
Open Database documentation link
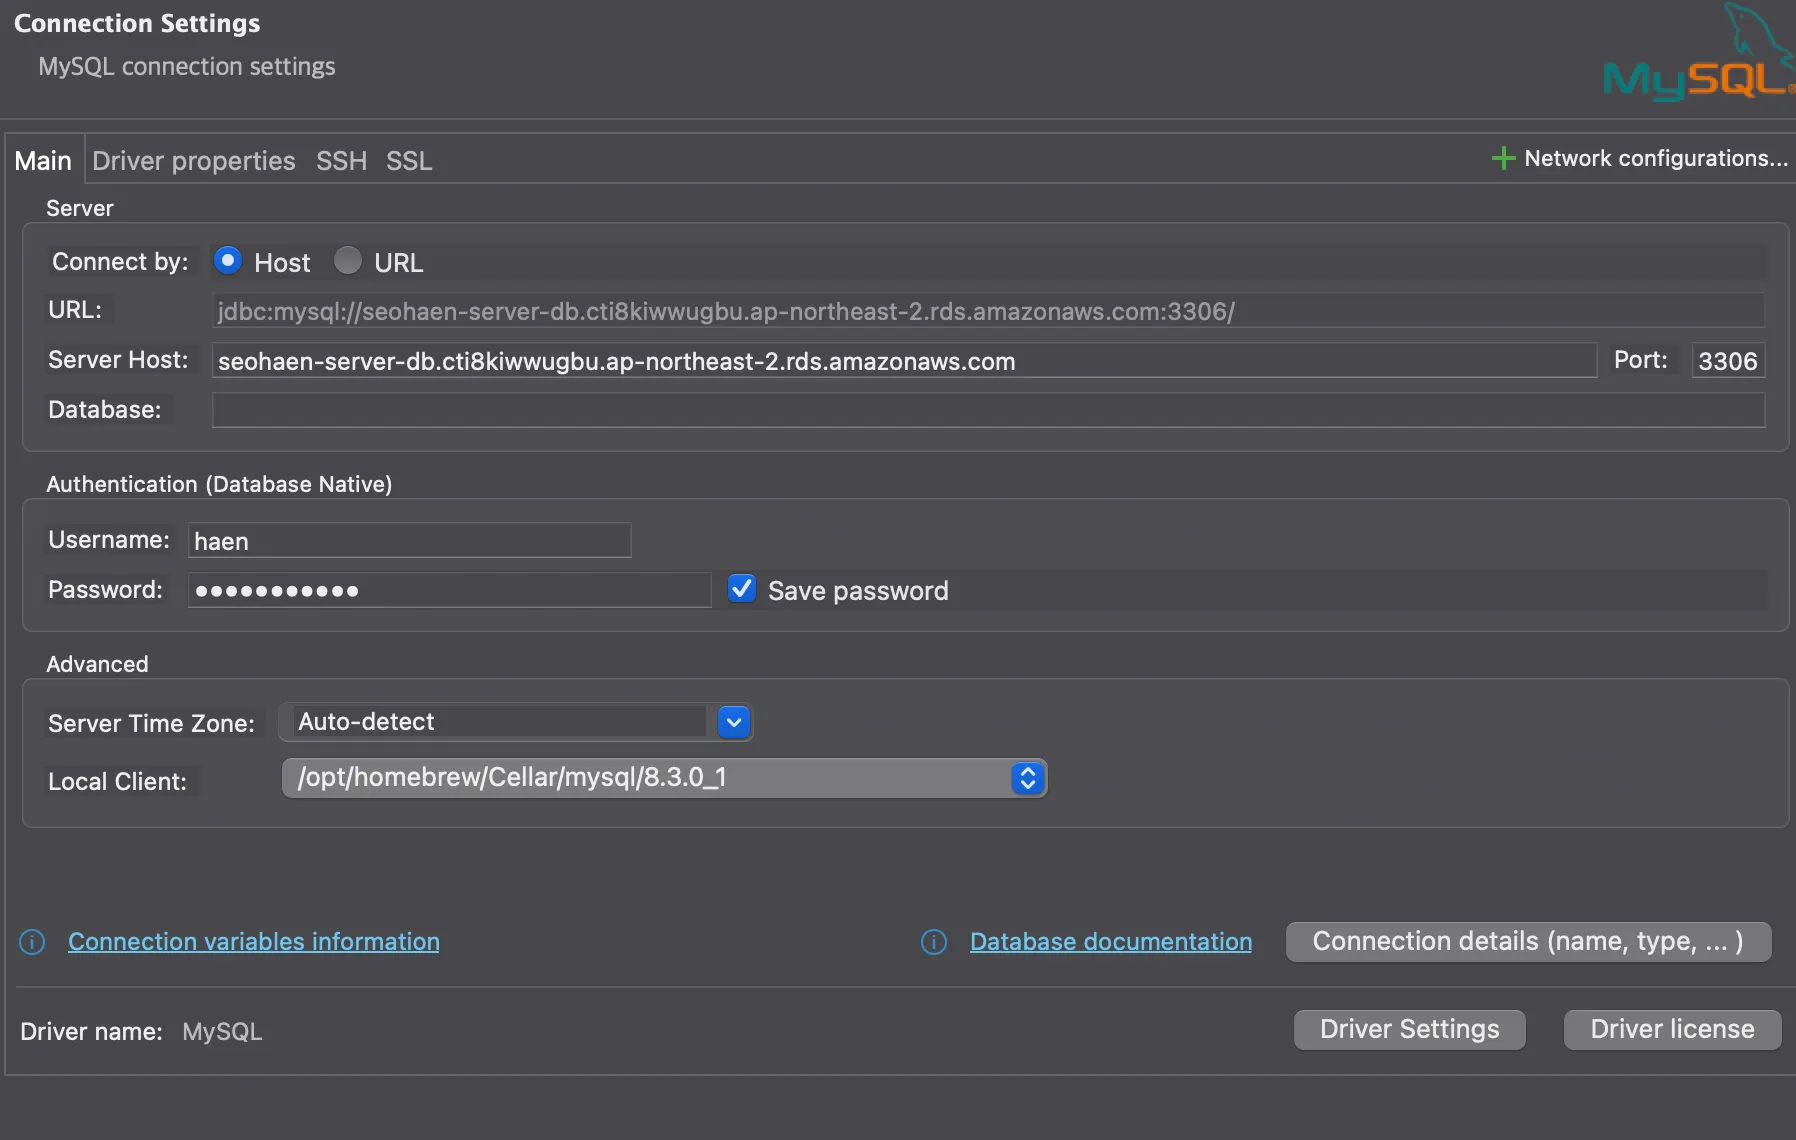[1111, 942]
